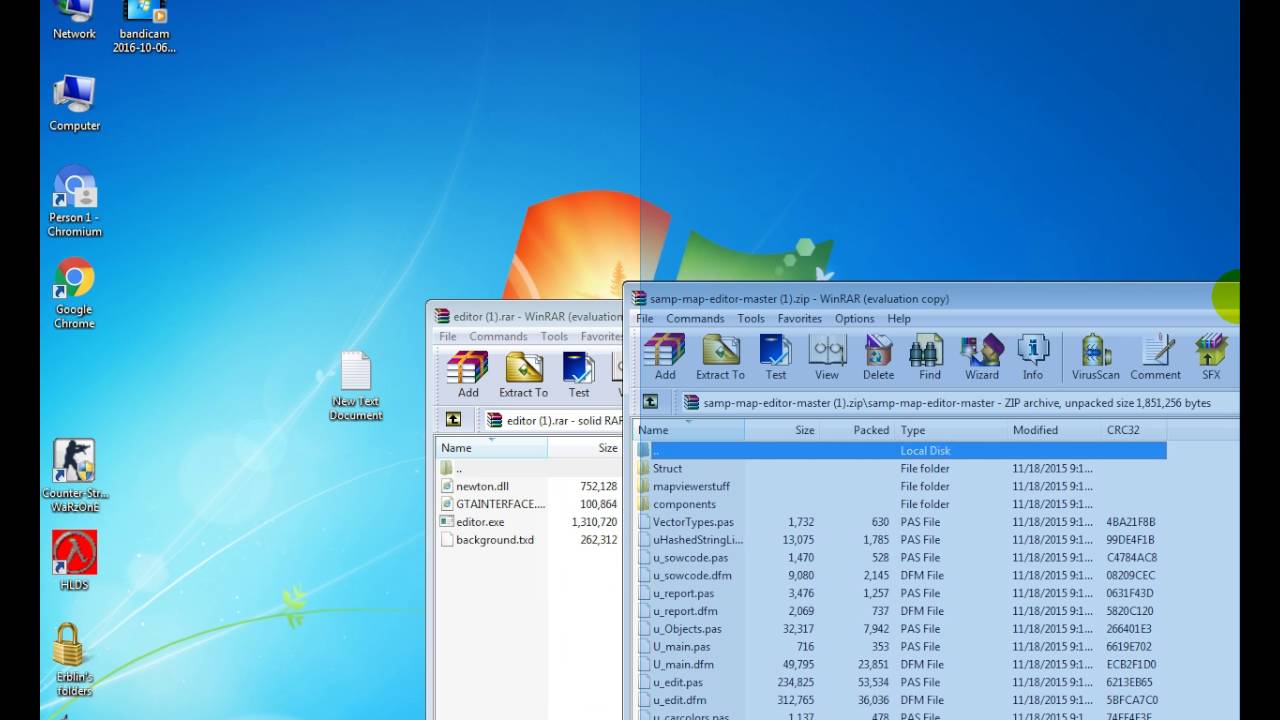Viewport: 1280px width, 720px height.
Task: Select u_Objects.pas file
Action: point(900,629)
